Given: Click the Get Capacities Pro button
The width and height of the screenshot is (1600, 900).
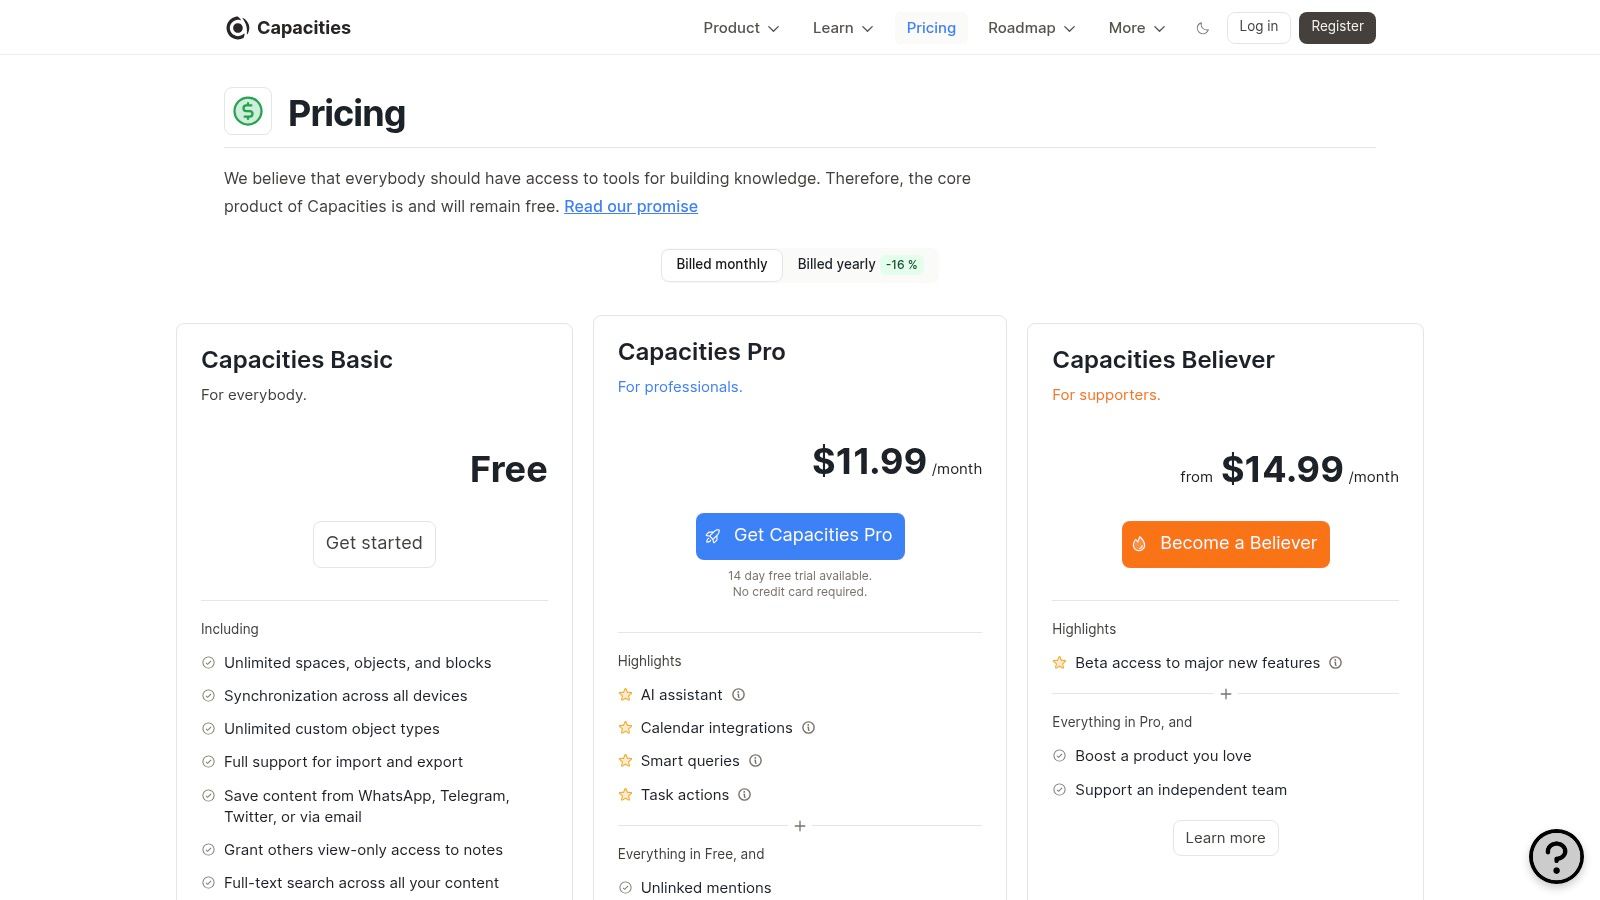Looking at the screenshot, I should coord(800,536).
